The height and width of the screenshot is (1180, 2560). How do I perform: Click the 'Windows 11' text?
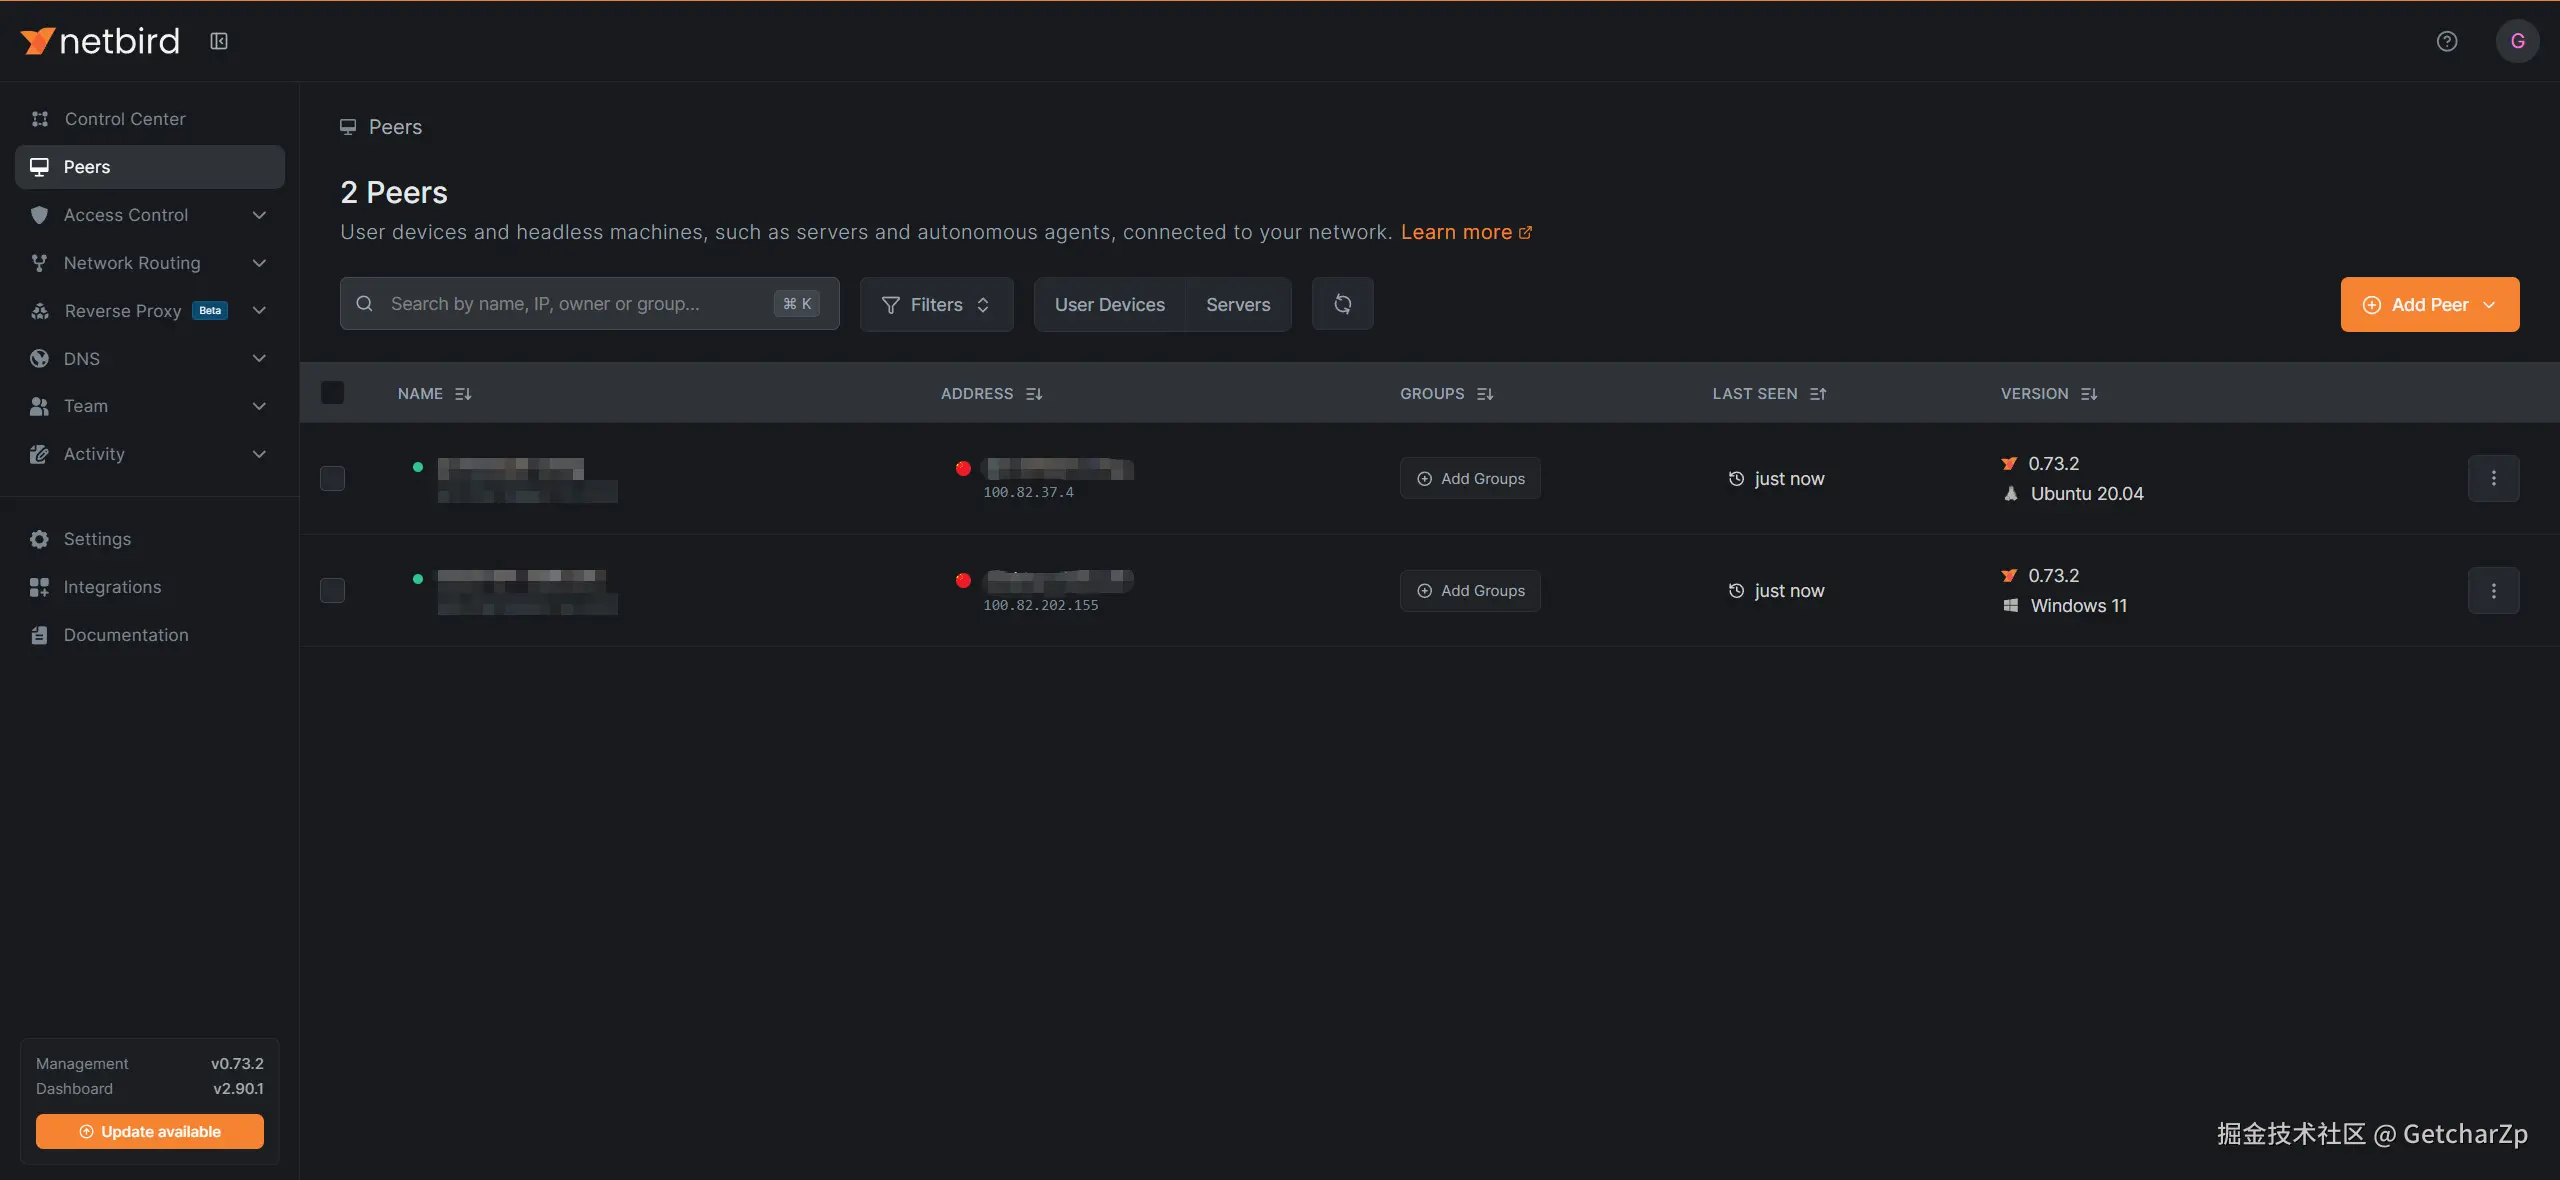(2078, 606)
